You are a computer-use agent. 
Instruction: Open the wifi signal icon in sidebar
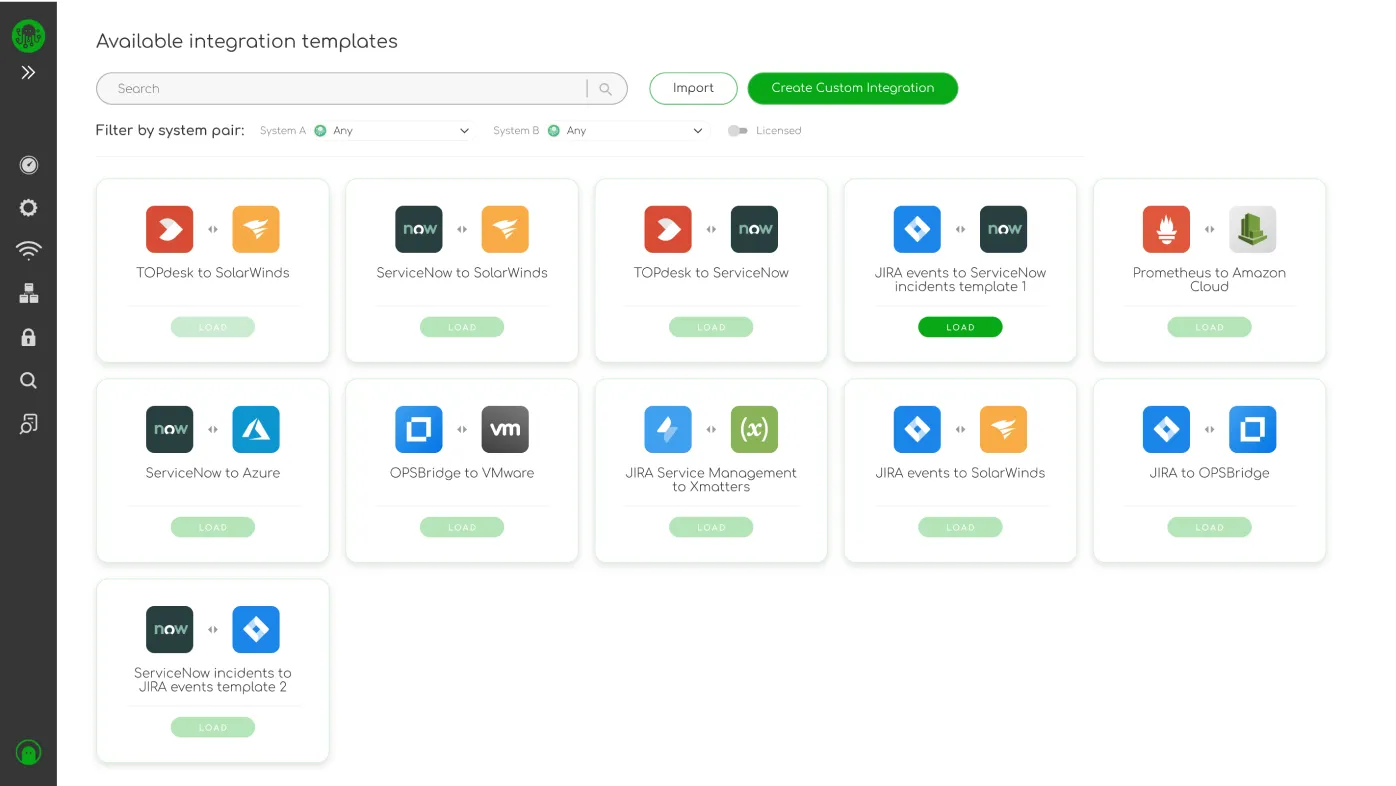click(28, 251)
